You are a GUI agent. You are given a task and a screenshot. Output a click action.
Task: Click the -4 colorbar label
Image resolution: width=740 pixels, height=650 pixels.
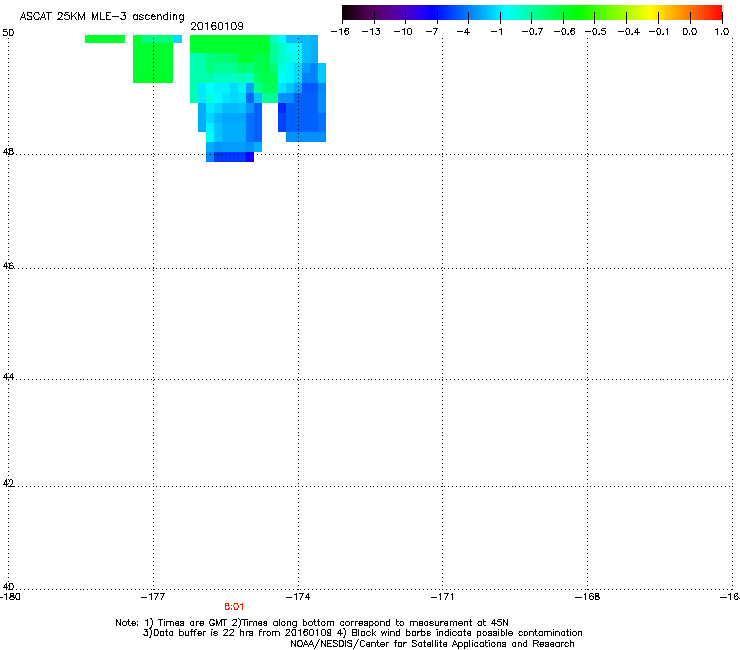point(464,32)
